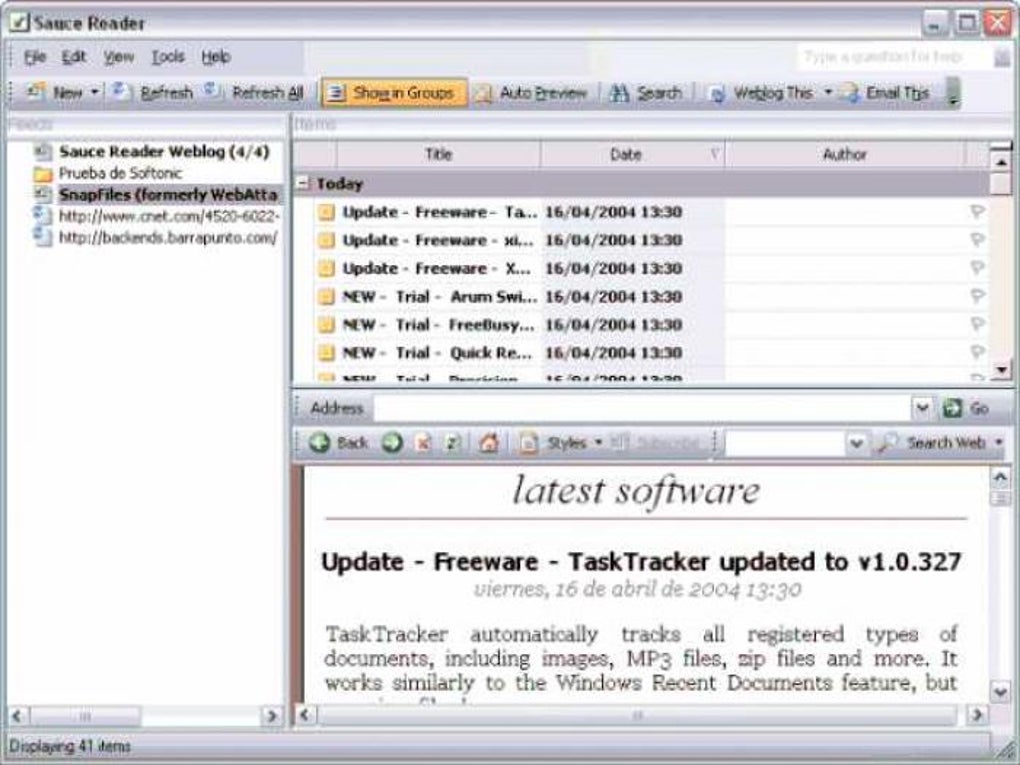Click the Type a question for help box

894,57
